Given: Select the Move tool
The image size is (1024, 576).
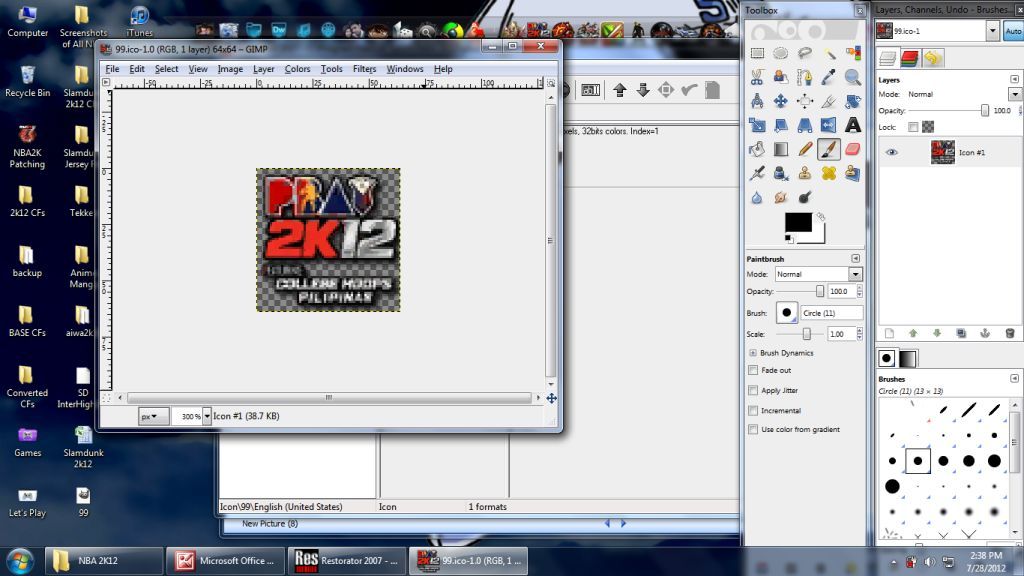Looking at the screenshot, I should pos(780,101).
